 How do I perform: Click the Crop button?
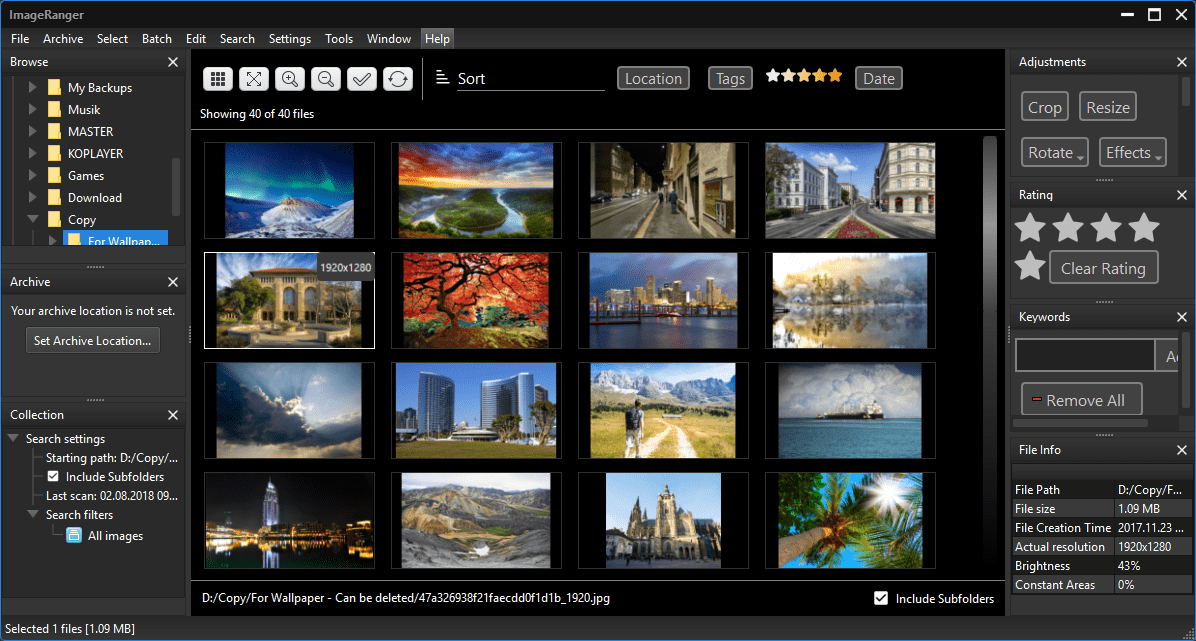tap(1045, 108)
